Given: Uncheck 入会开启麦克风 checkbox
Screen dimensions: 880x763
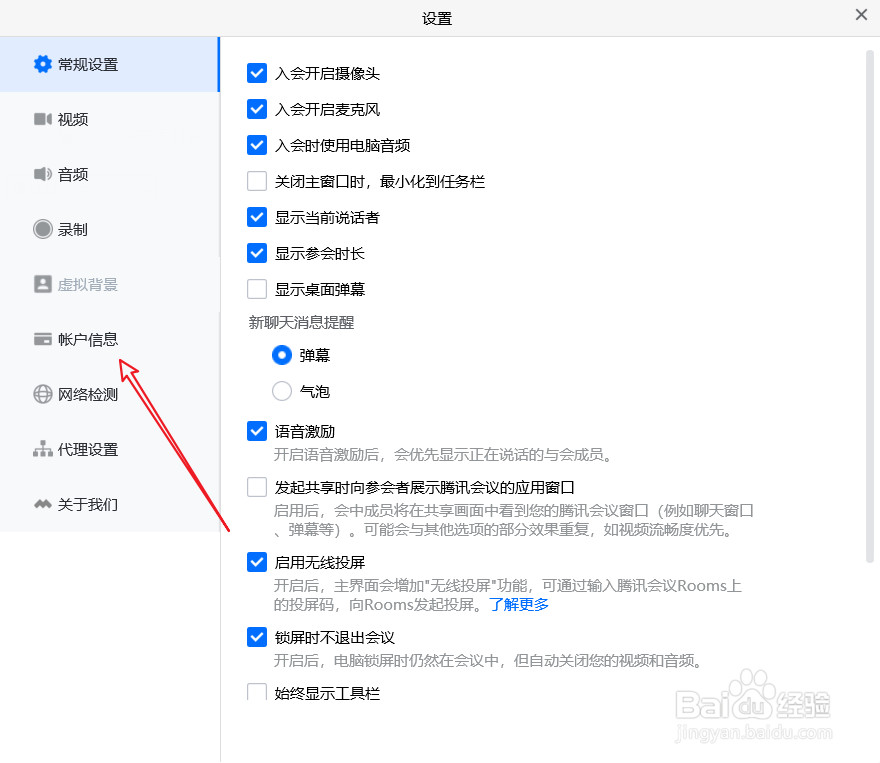Looking at the screenshot, I should pyautogui.click(x=257, y=109).
